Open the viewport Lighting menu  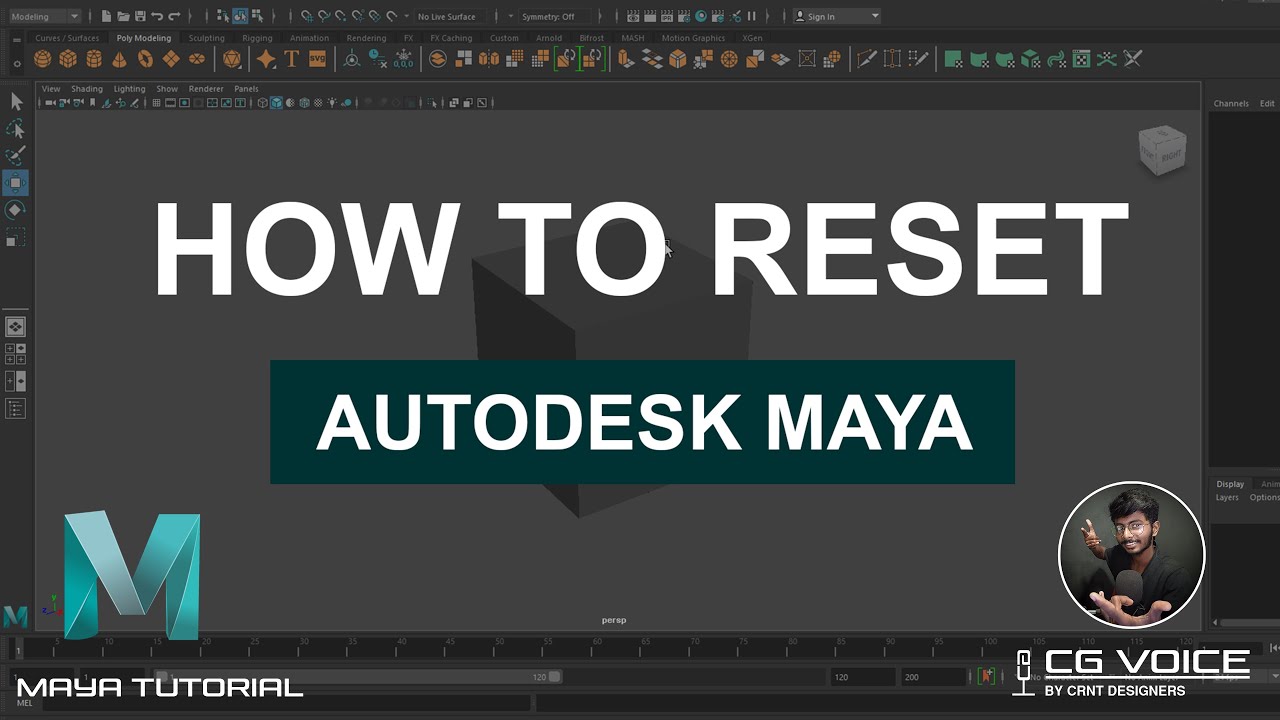[x=129, y=89]
